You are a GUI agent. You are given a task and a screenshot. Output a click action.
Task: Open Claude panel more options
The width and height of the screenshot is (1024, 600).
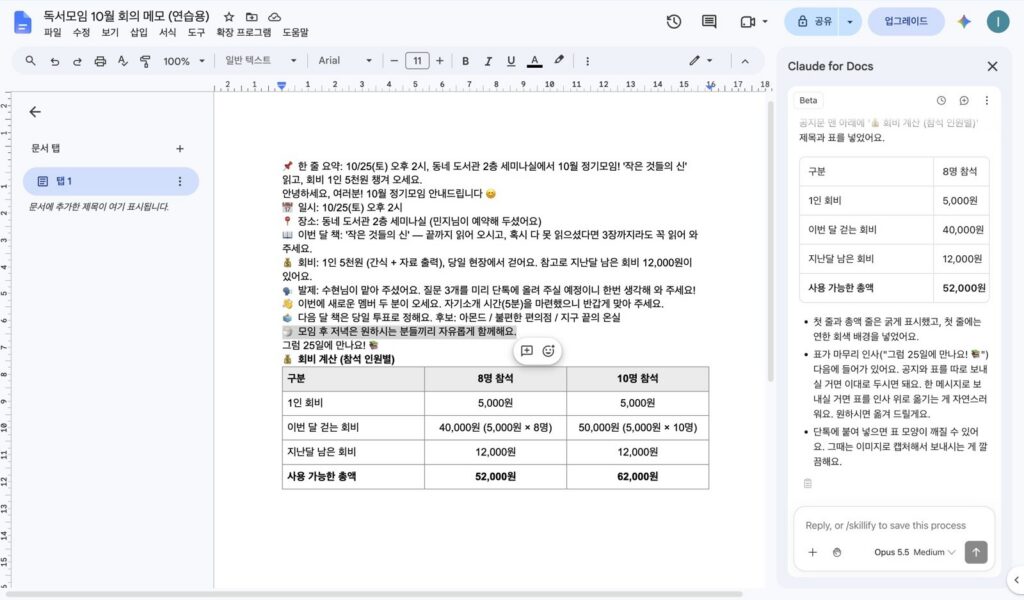986,101
